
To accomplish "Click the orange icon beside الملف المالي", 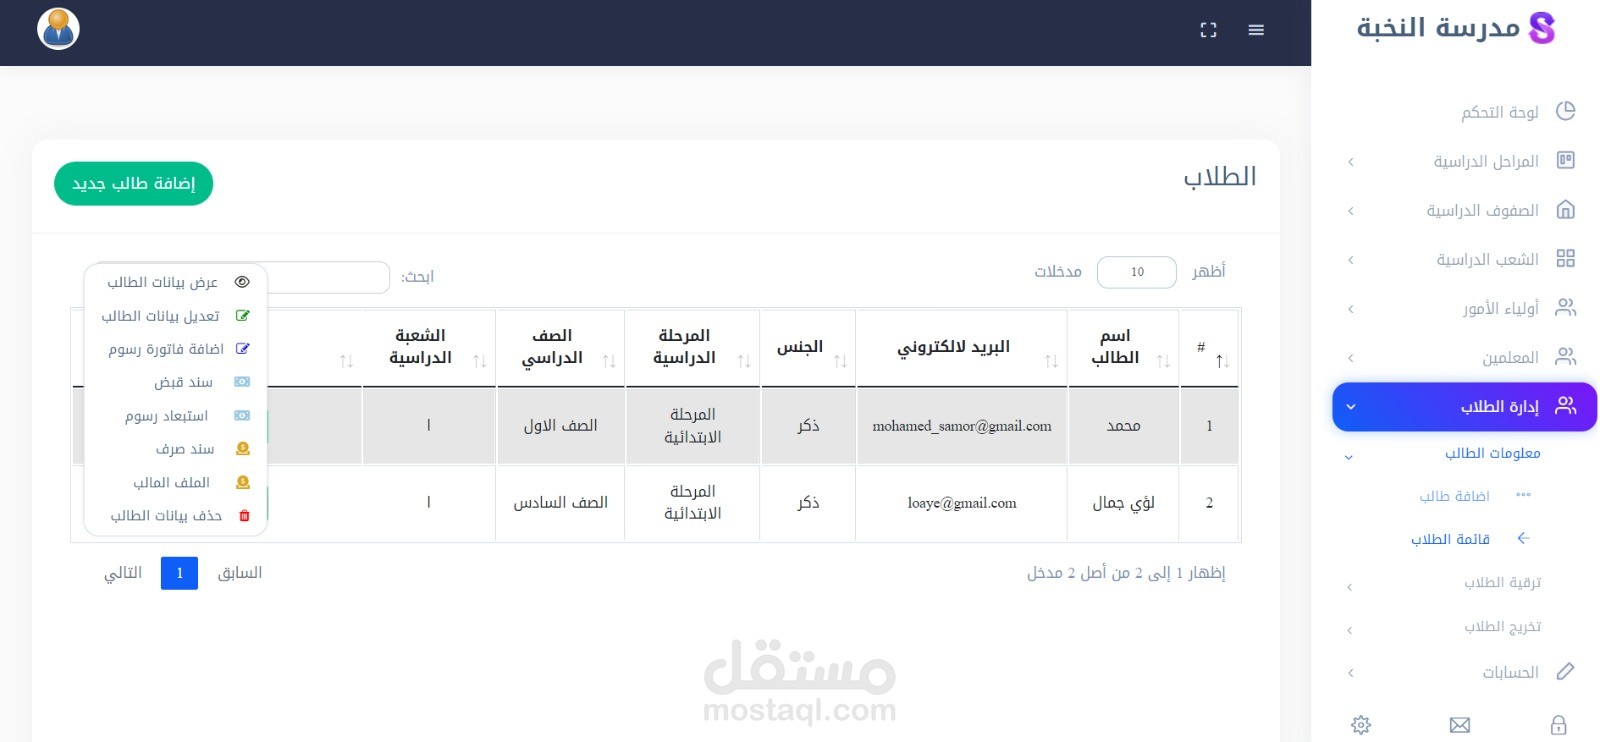I will tap(242, 482).
